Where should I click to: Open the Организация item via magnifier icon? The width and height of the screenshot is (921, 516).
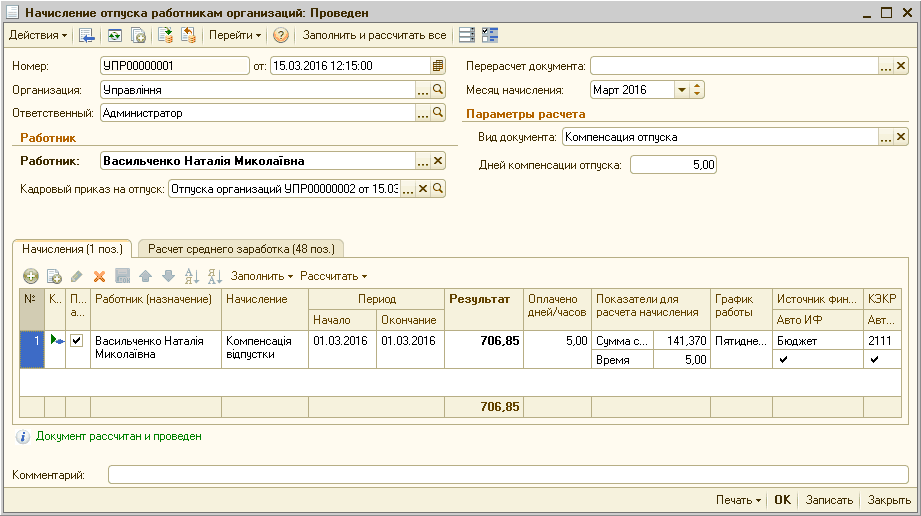coord(438,90)
